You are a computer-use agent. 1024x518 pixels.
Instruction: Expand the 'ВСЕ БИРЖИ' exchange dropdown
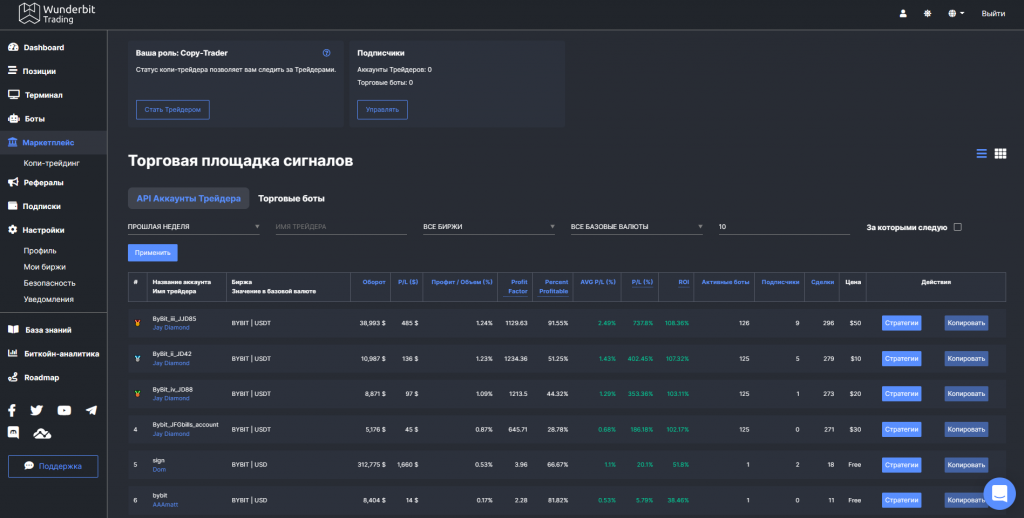pos(488,227)
